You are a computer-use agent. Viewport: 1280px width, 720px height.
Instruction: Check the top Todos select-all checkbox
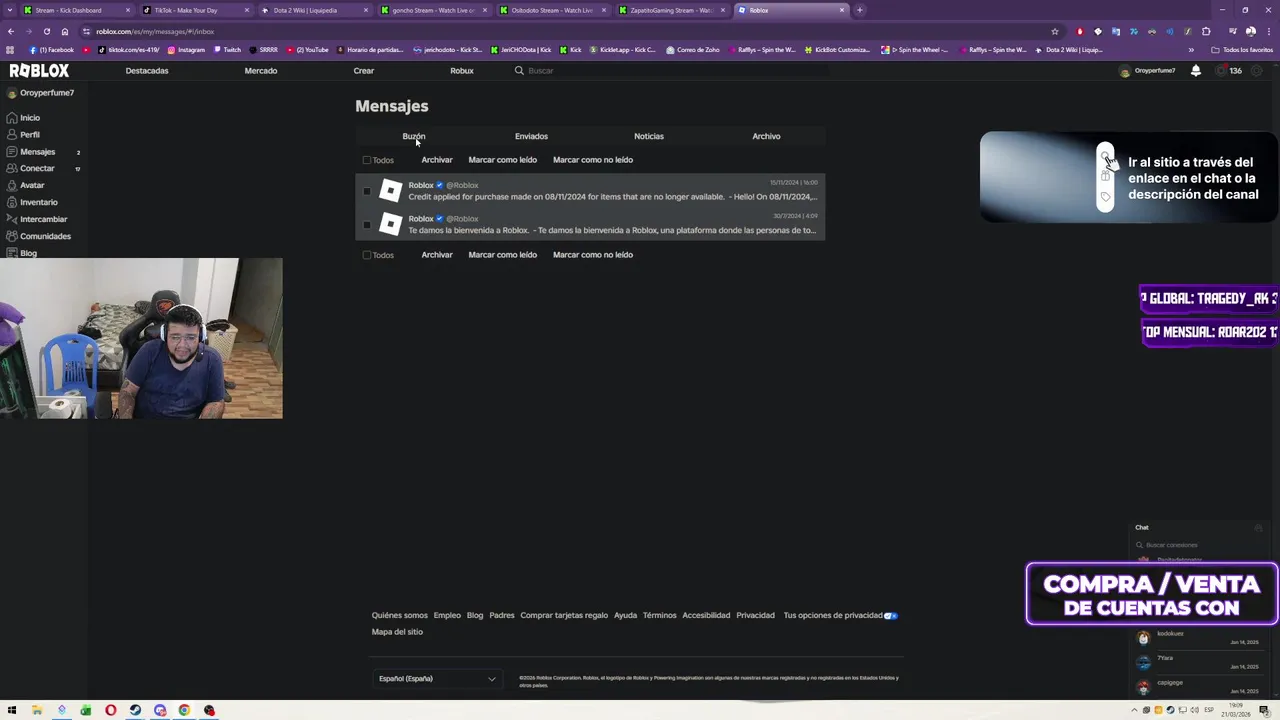367,160
